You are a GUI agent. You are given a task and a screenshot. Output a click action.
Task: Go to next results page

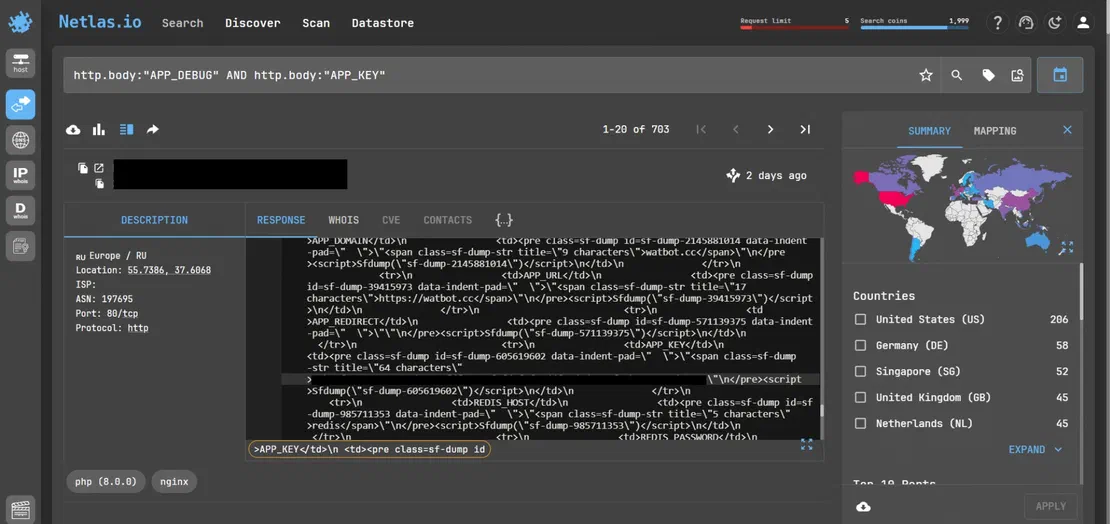(770, 130)
